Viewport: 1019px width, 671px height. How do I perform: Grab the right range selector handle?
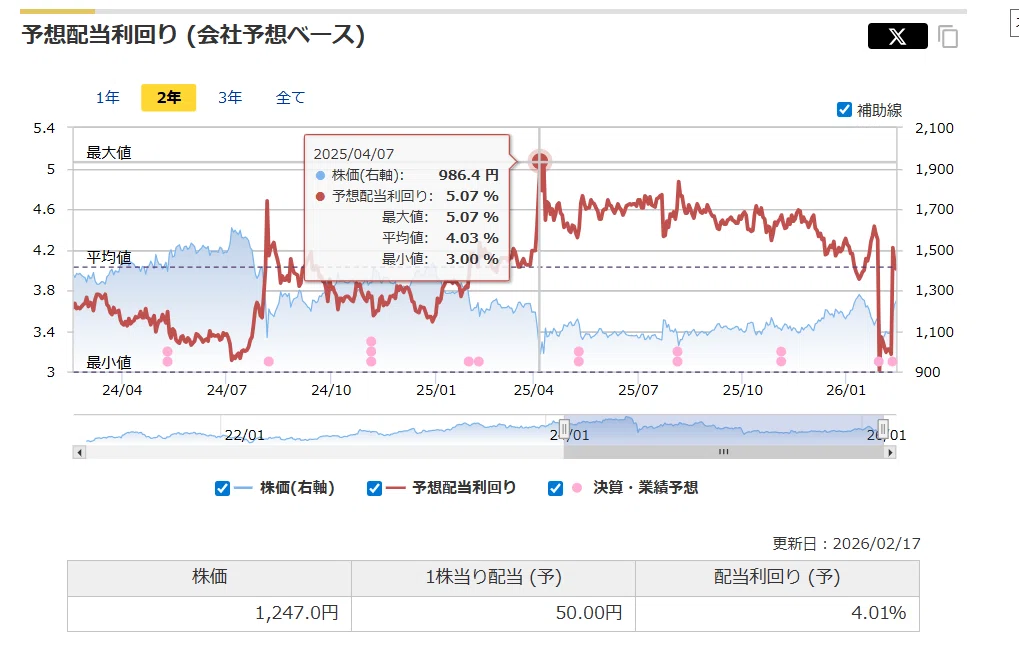[883, 429]
